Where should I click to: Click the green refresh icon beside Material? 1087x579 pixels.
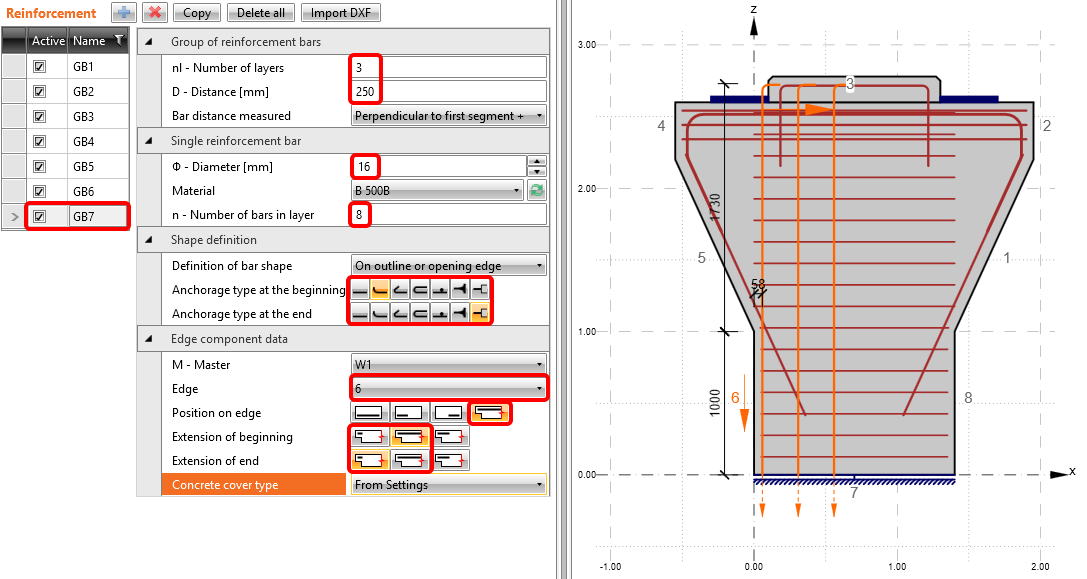click(x=537, y=190)
